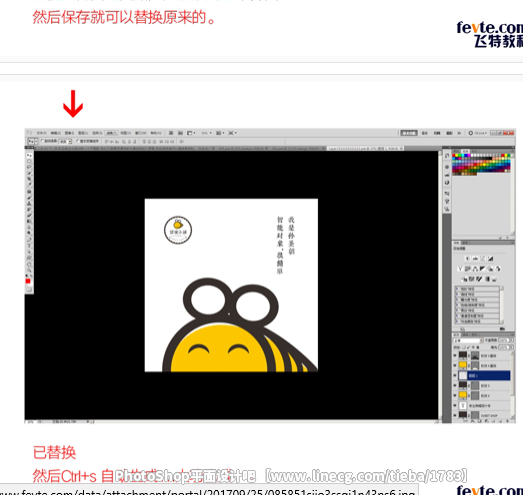523x495 pixels.
Task: Select the Brush tool
Action: (29, 197)
